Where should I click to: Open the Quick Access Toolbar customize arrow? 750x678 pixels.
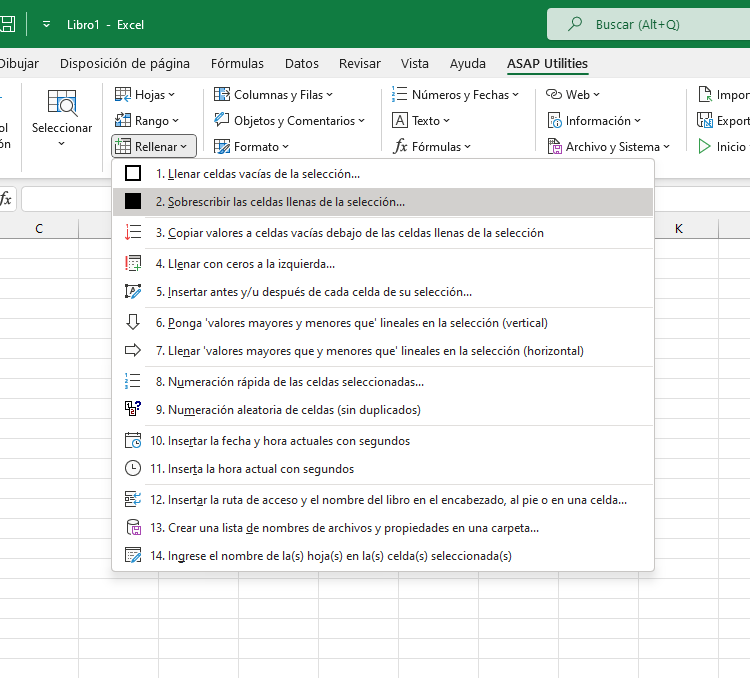(x=46, y=24)
